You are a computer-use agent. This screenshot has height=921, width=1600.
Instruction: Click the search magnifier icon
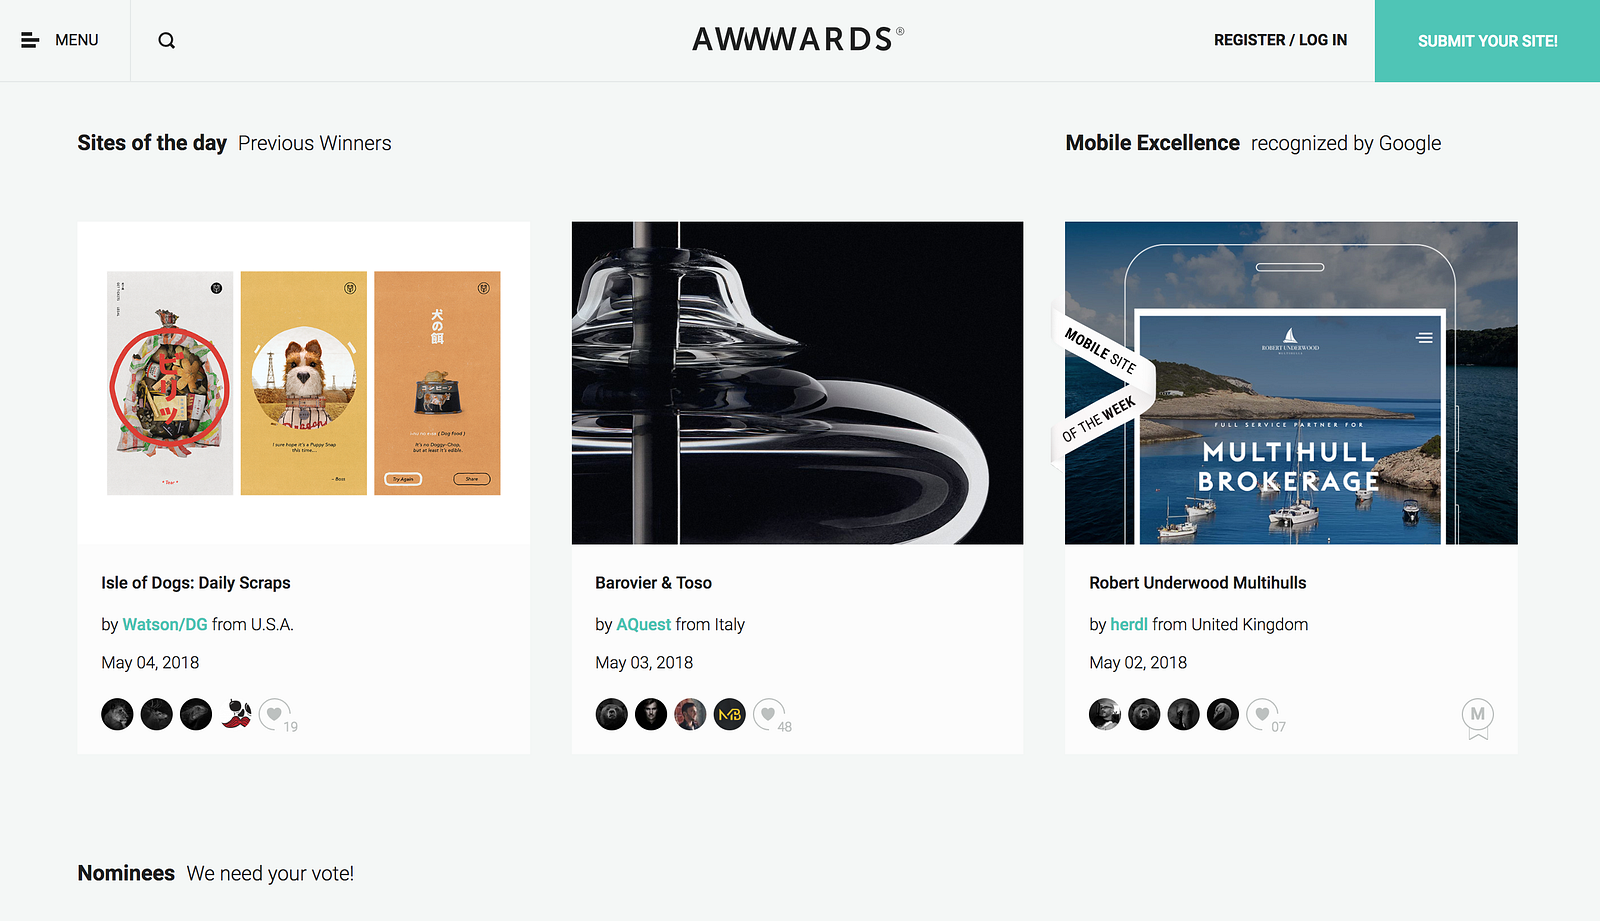167,41
